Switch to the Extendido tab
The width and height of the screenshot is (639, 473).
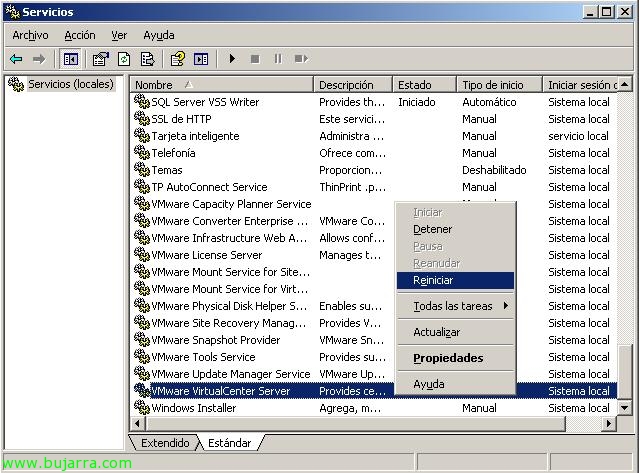165,443
